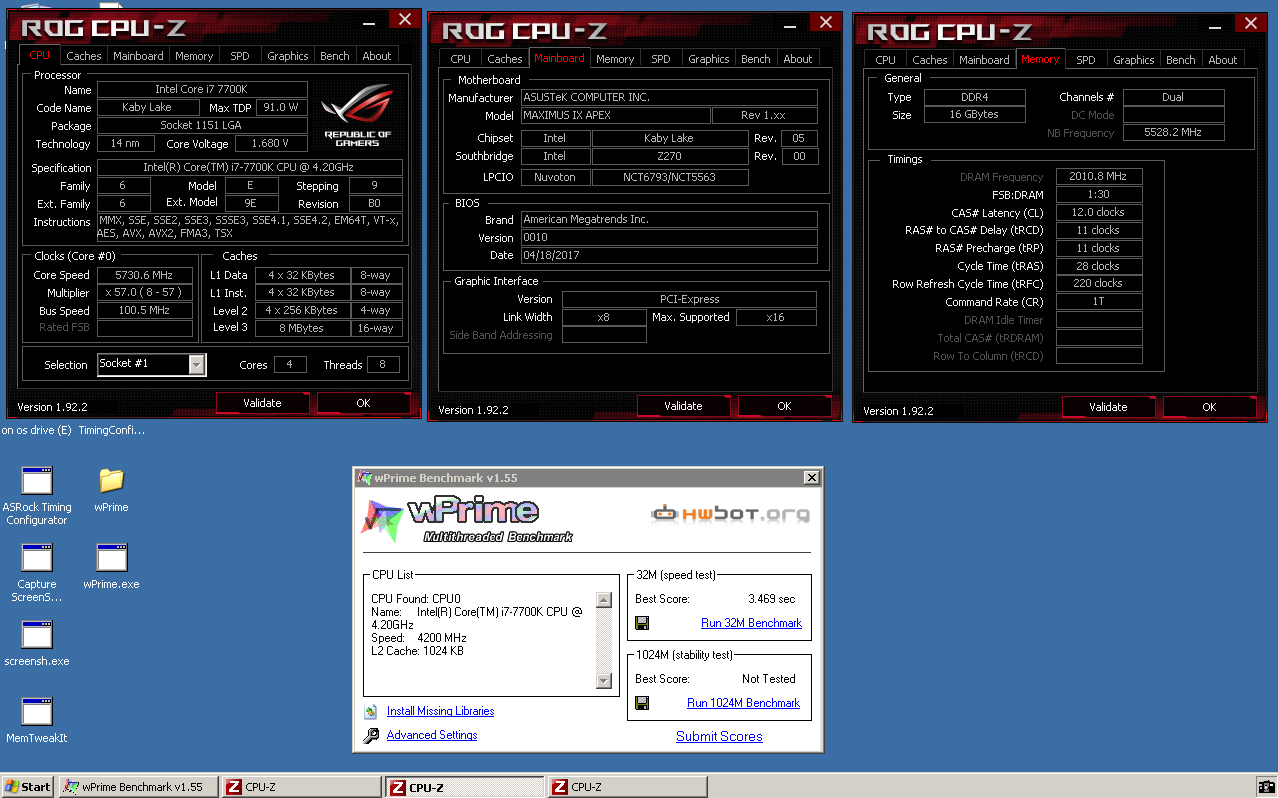Screen dimensions: 1278x798
Task: Click the BIOS date 04/18/2017
Action: [x=669, y=255]
